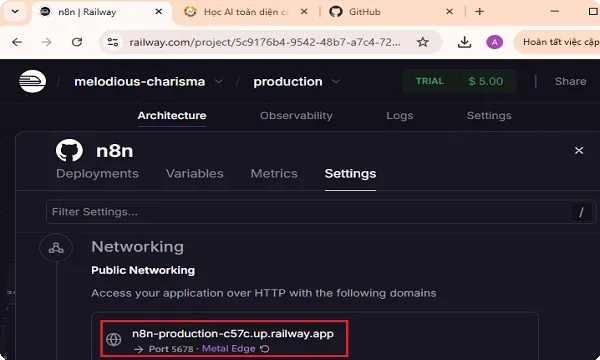The height and width of the screenshot is (360, 600).
Task: Click the TRIAL plan badge
Action: coord(430,81)
